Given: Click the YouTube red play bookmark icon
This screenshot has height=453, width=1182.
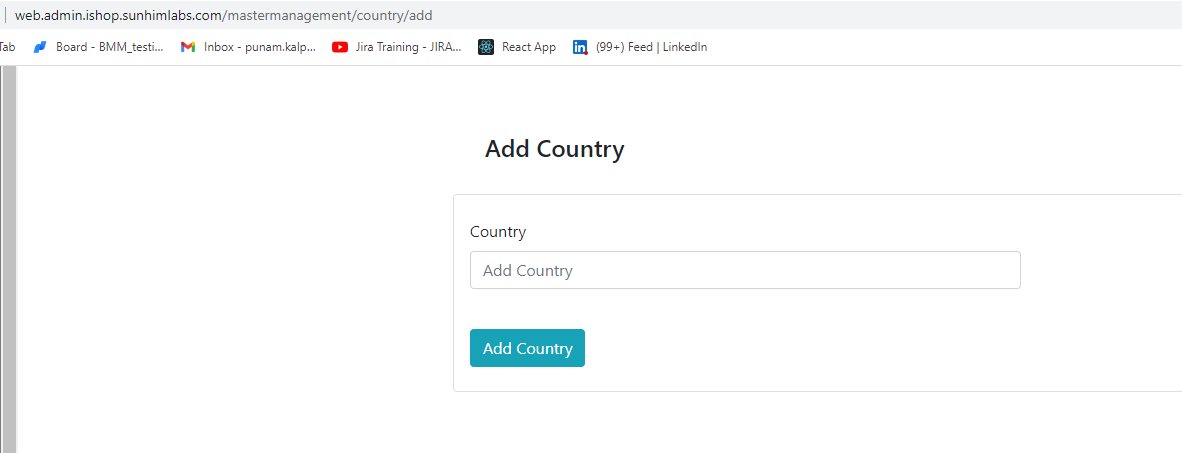Looking at the screenshot, I should [340, 47].
